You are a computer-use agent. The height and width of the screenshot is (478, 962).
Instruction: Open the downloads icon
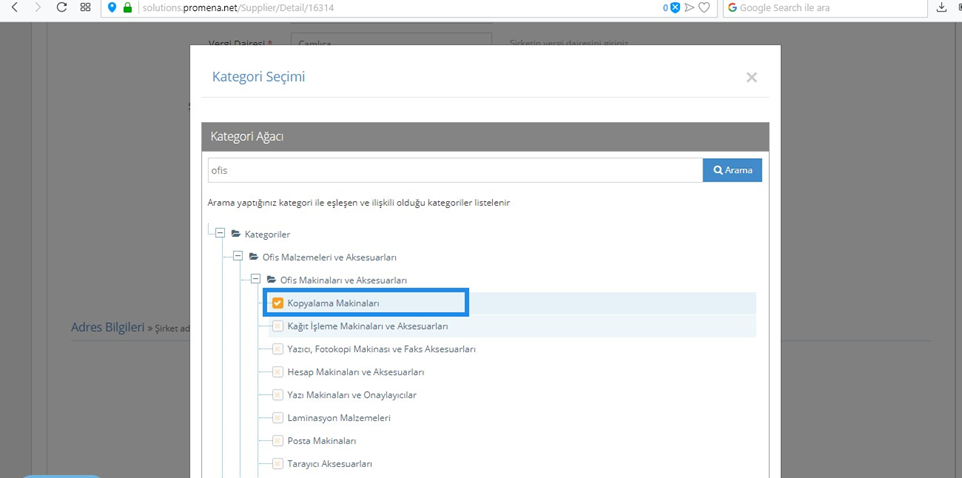(x=941, y=7)
